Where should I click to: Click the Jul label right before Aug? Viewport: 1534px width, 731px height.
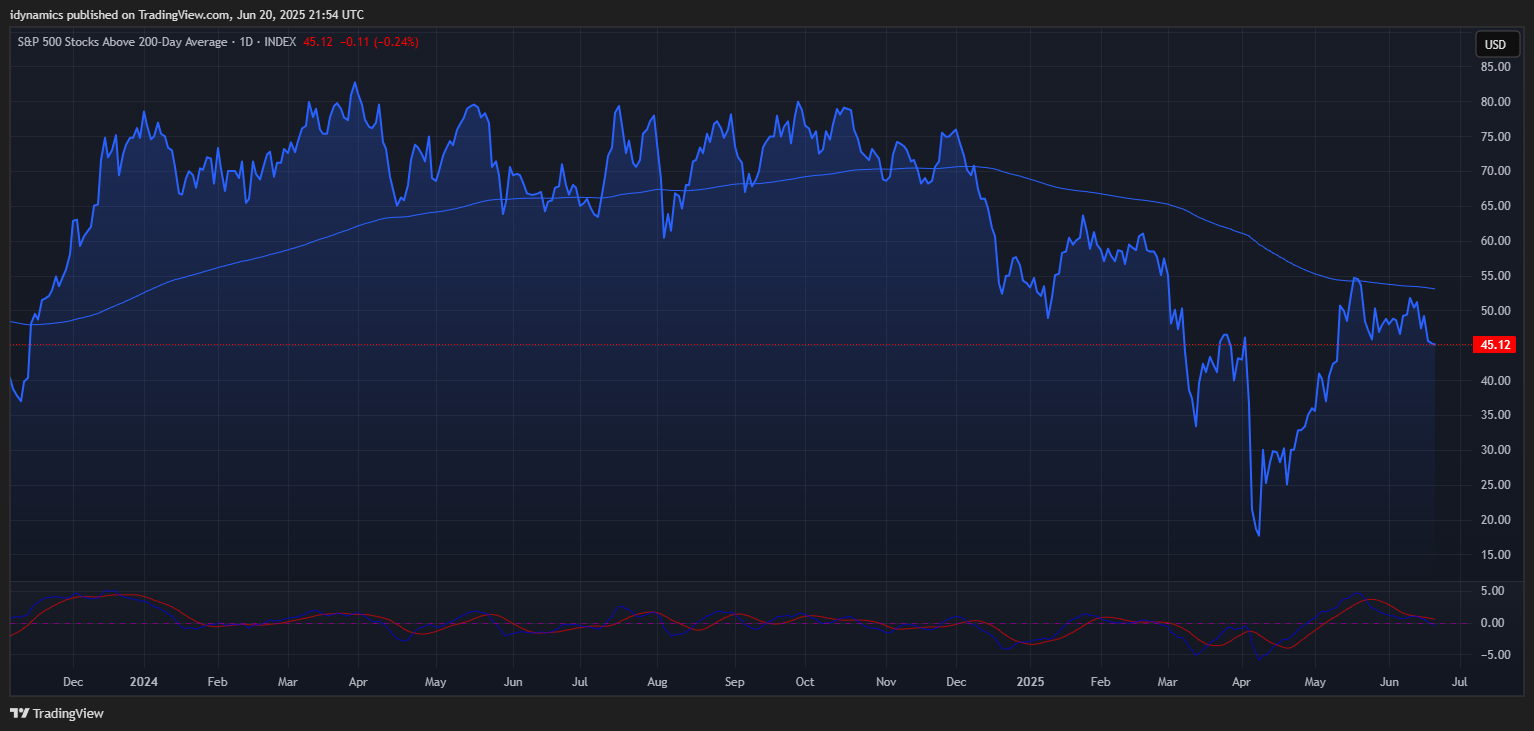[579, 682]
